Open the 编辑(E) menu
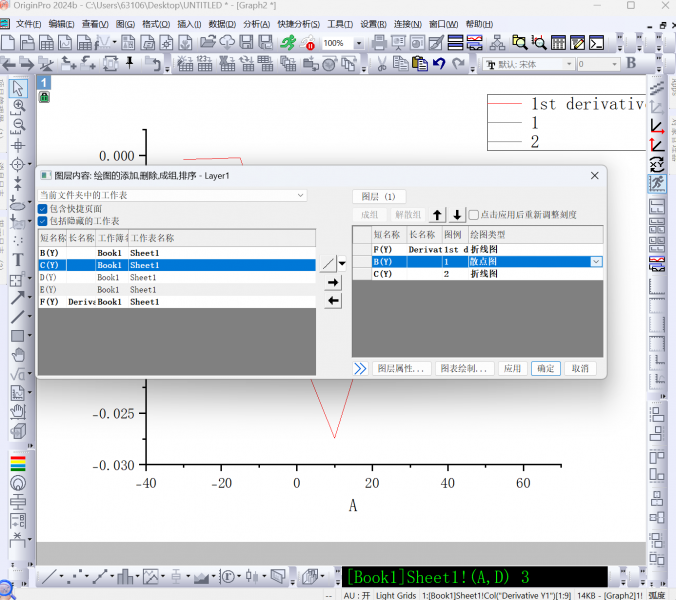This screenshot has width=676, height=600. coord(61,24)
